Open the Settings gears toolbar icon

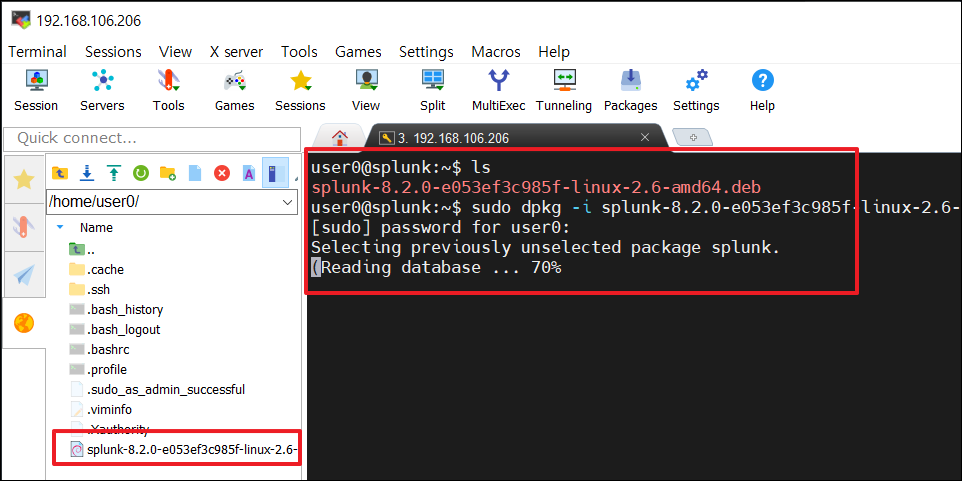(x=696, y=90)
